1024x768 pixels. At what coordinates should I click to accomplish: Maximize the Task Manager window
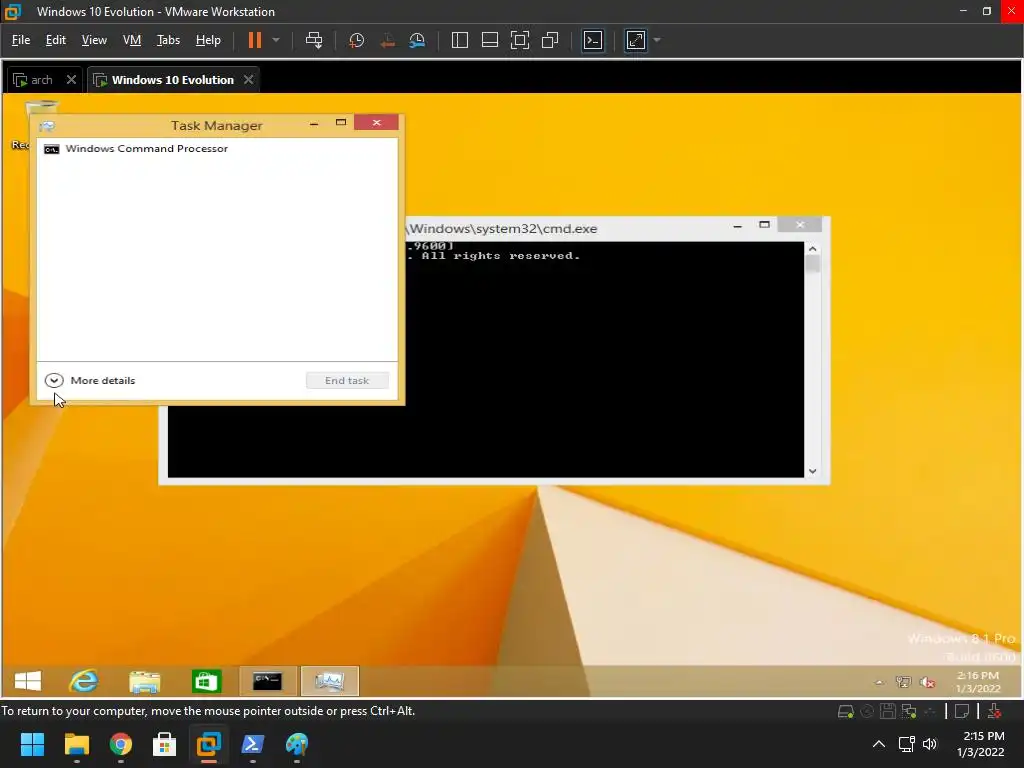click(x=340, y=123)
